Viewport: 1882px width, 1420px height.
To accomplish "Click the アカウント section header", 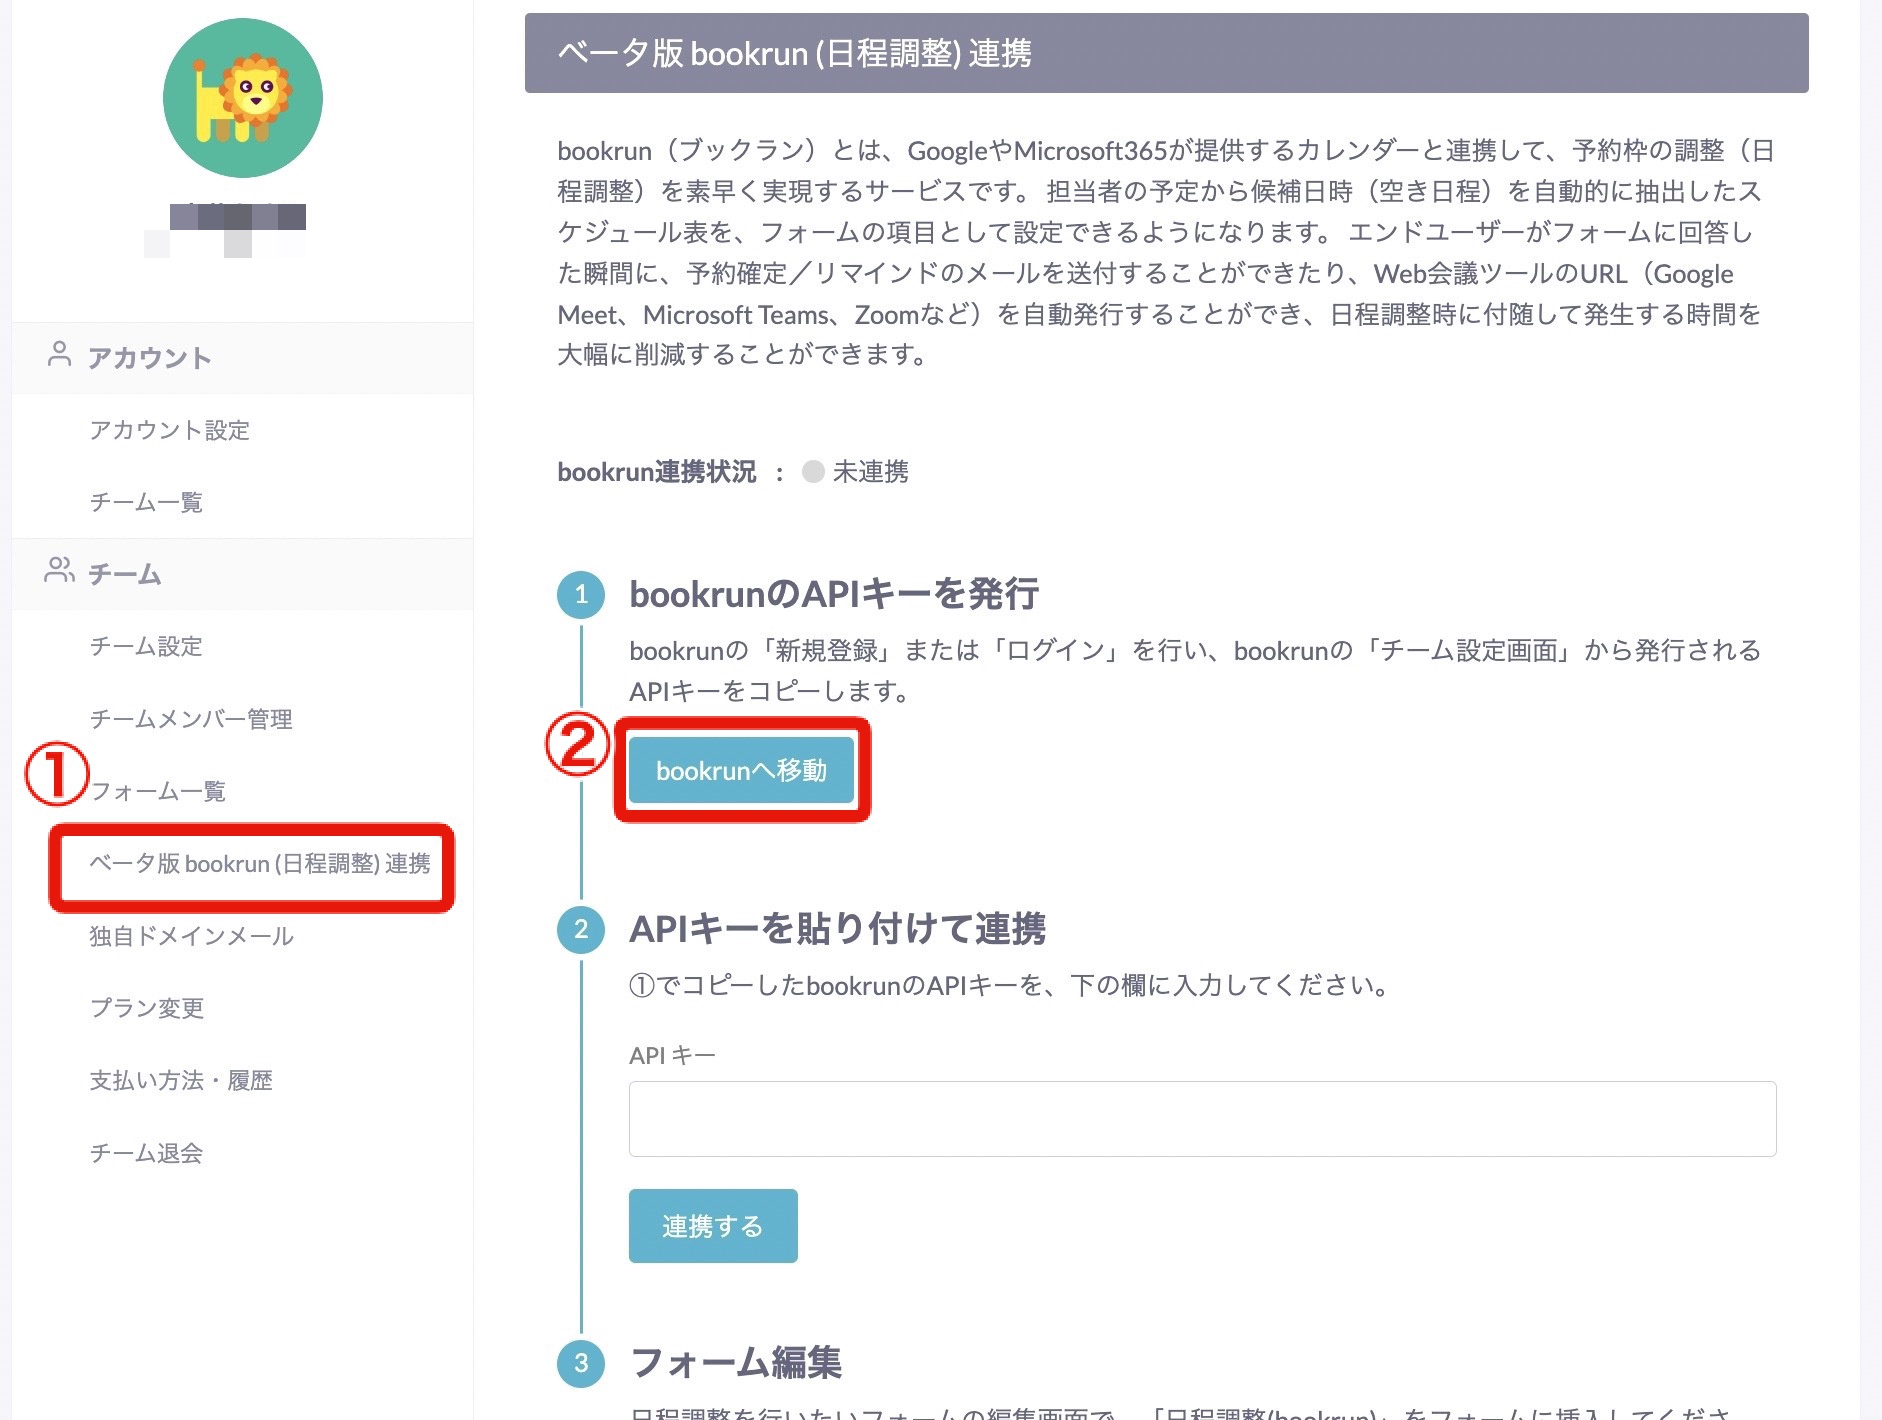I will (242, 358).
